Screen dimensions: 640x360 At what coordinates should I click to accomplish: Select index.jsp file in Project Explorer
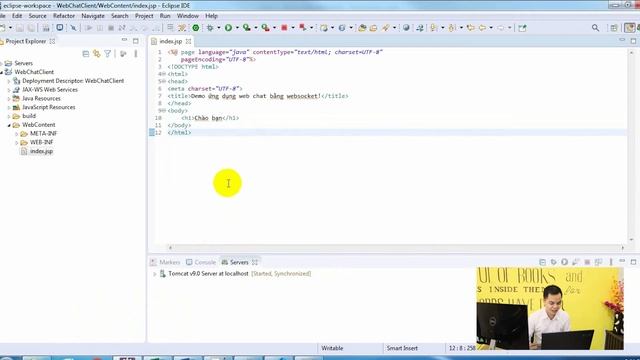(x=41, y=151)
